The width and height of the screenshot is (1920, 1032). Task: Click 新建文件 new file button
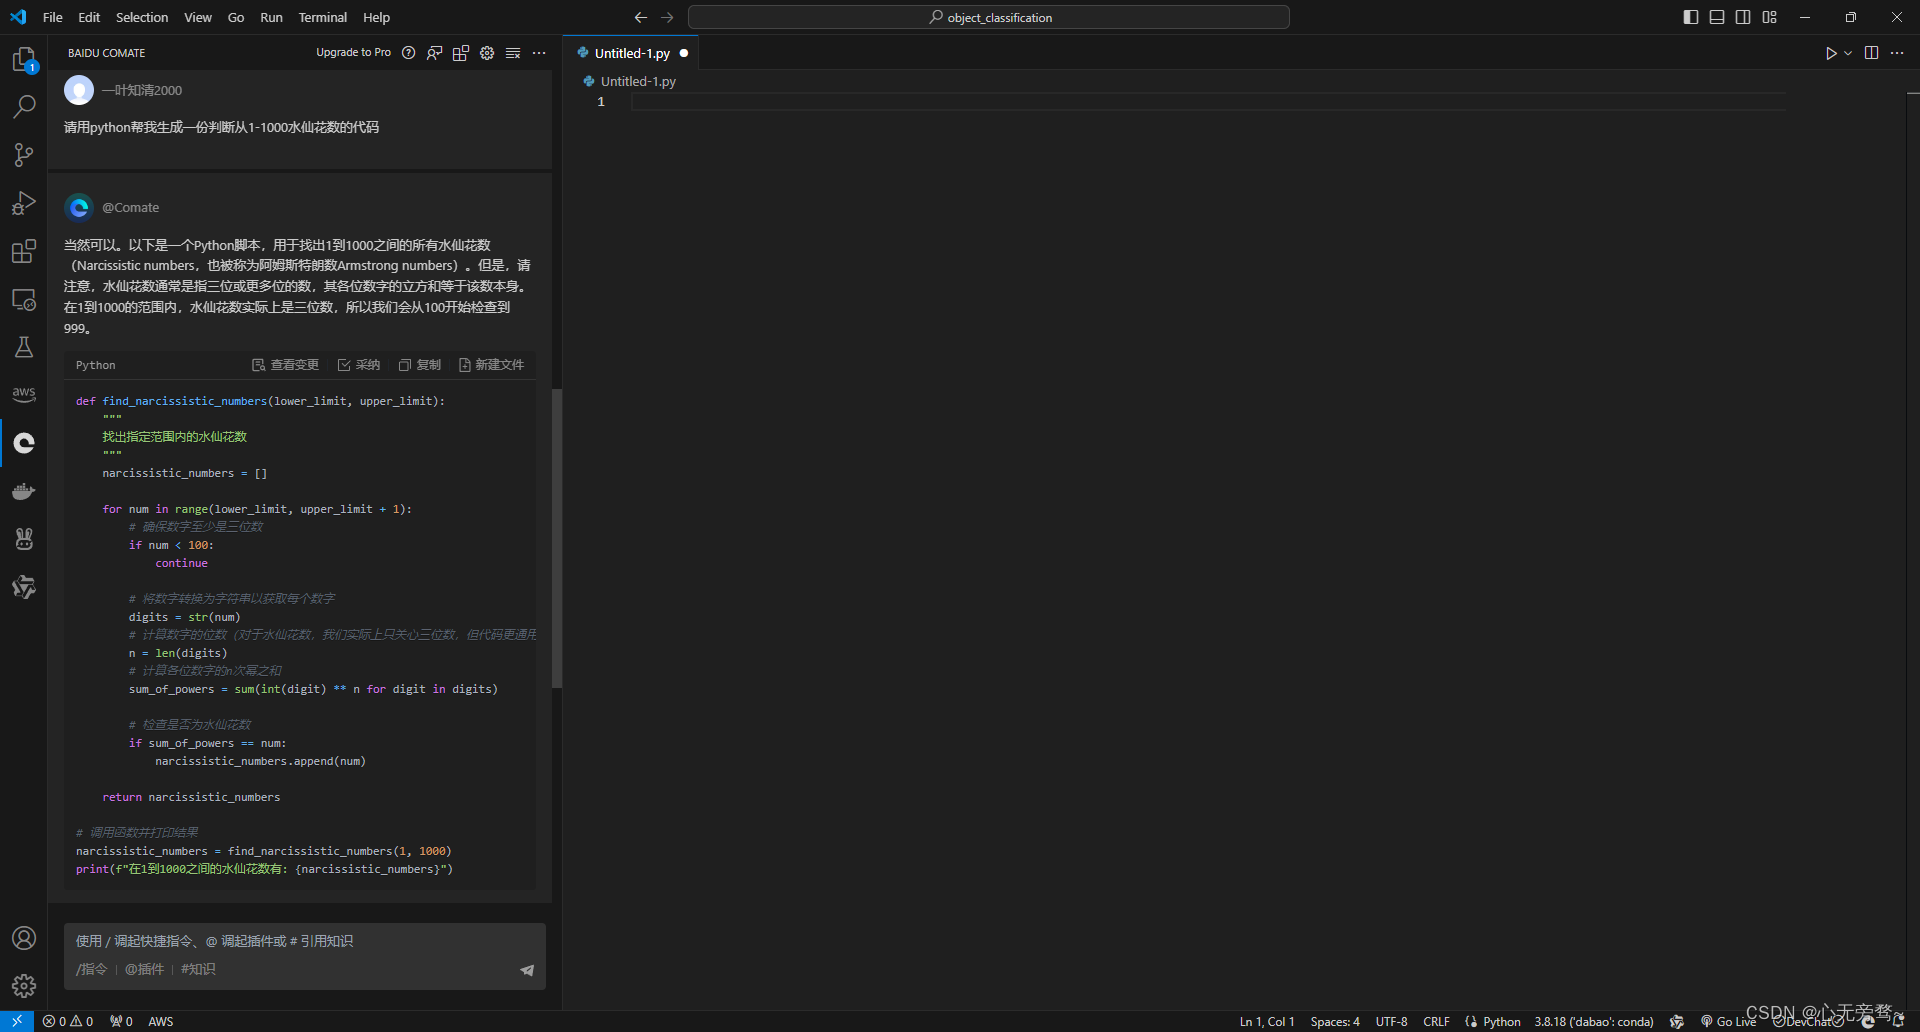pyautogui.click(x=491, y=365)
